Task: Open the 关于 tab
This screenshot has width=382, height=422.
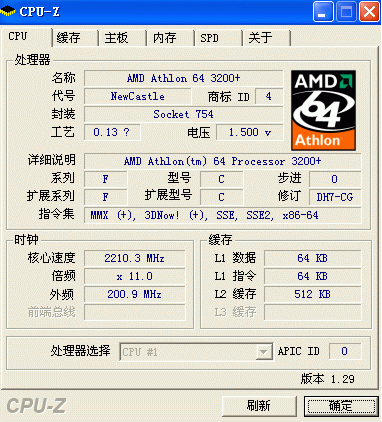Action: pyautogui.click(x=267, y=38)
